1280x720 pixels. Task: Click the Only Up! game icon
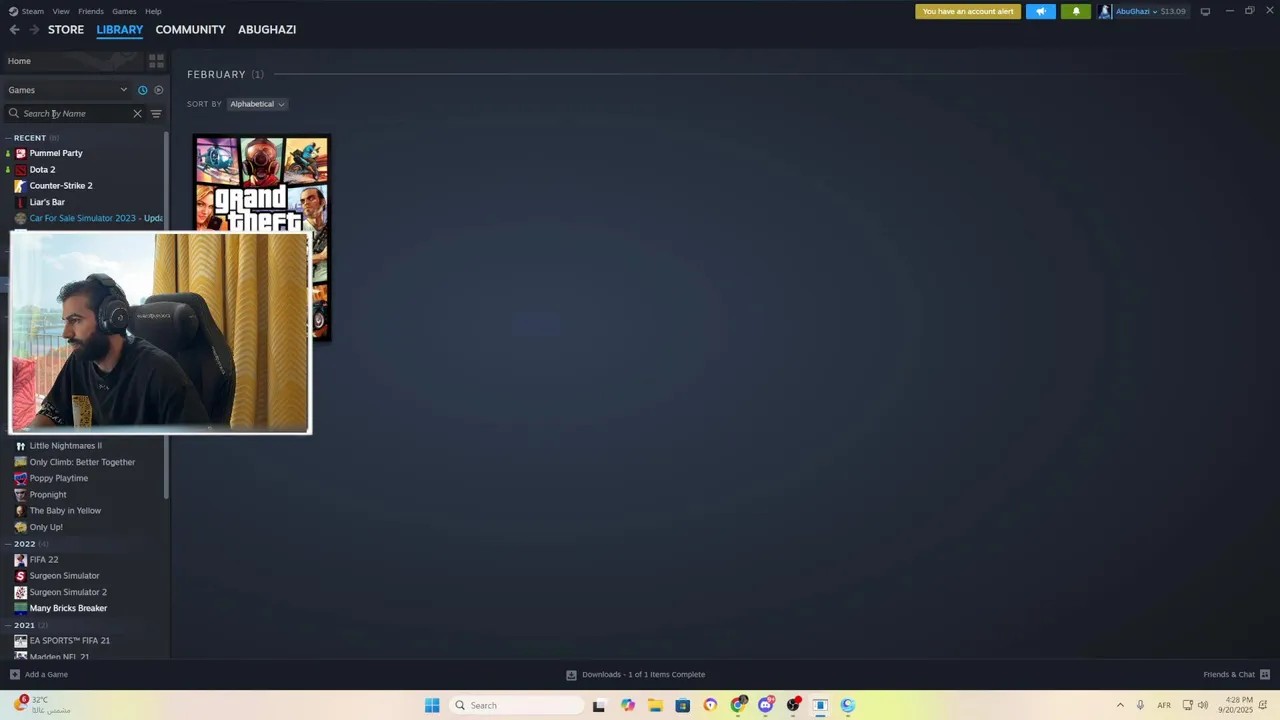point(20,527)
